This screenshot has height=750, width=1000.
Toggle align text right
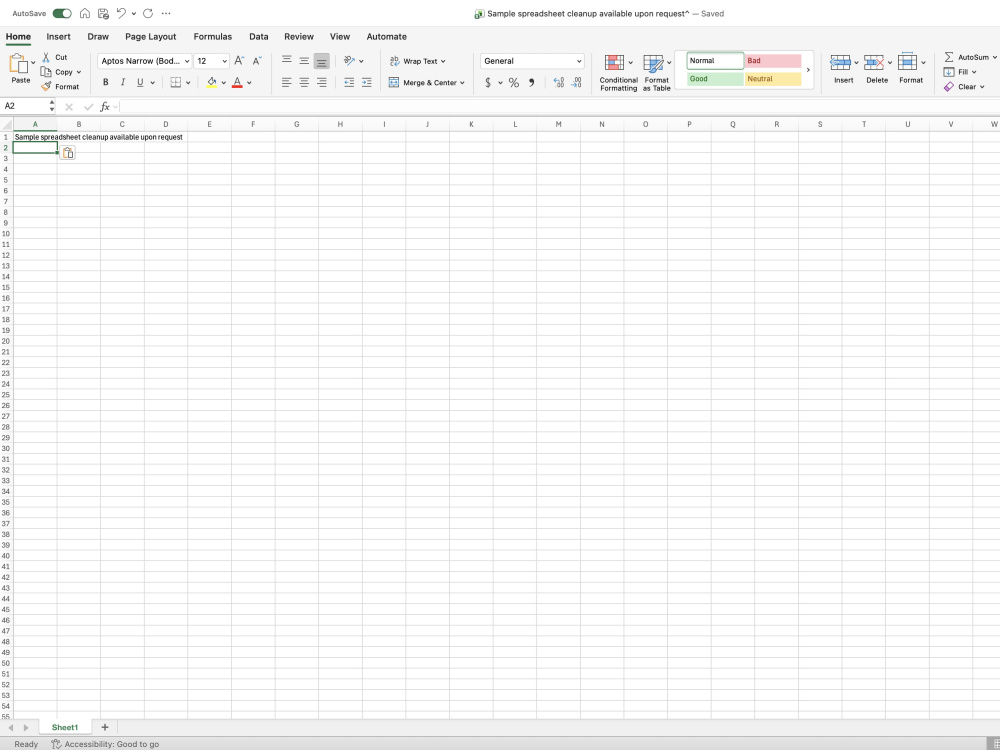coord(321,82)
